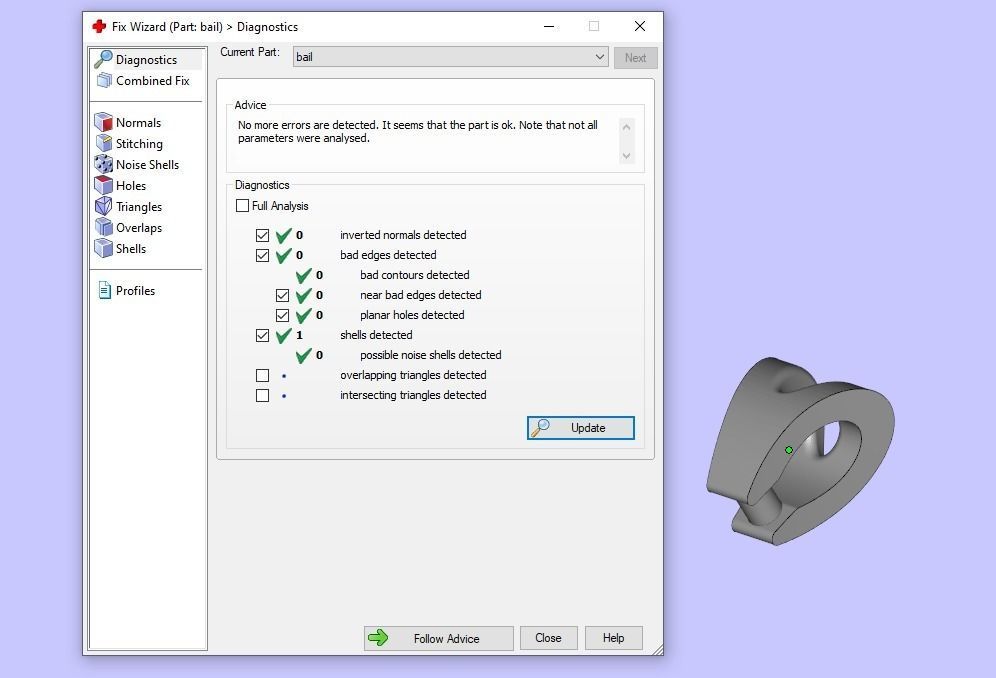Click the Normals red cube icon
Image resolution: width=996 pixels, height=678 pixels.
tap(103, 122)
